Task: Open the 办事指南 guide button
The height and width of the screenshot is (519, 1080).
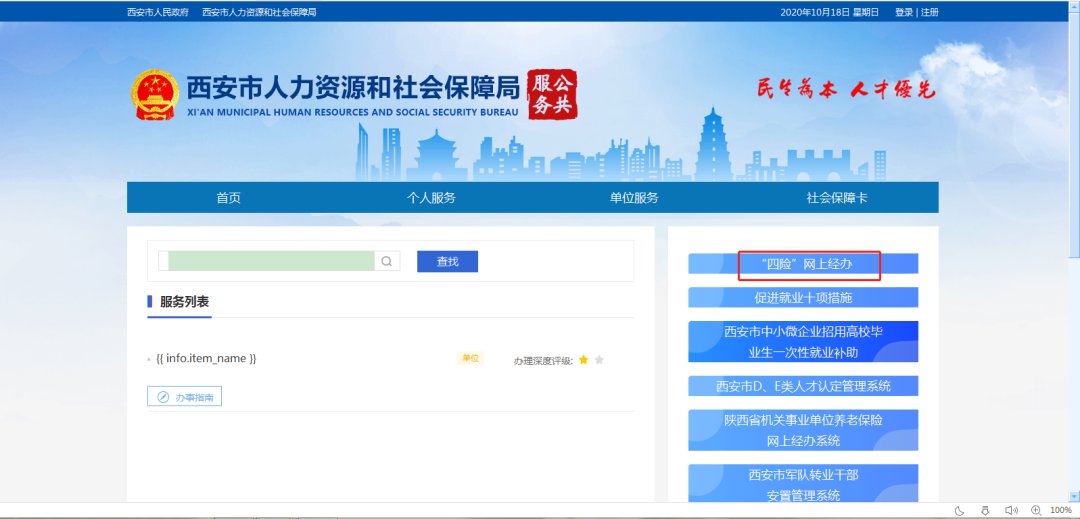Action: tap(184, 397)
